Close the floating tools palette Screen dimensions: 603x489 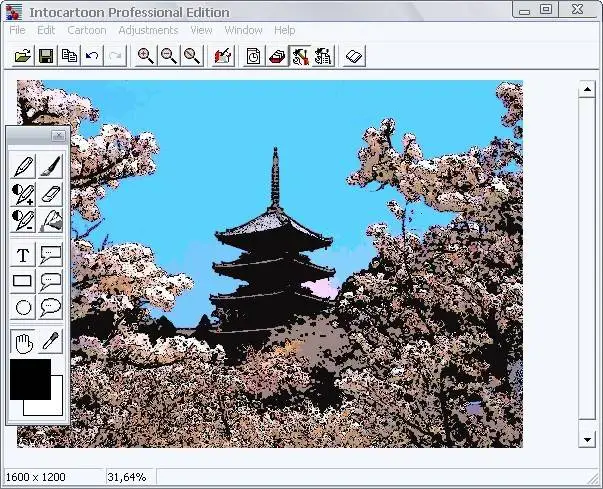(58, 135)
